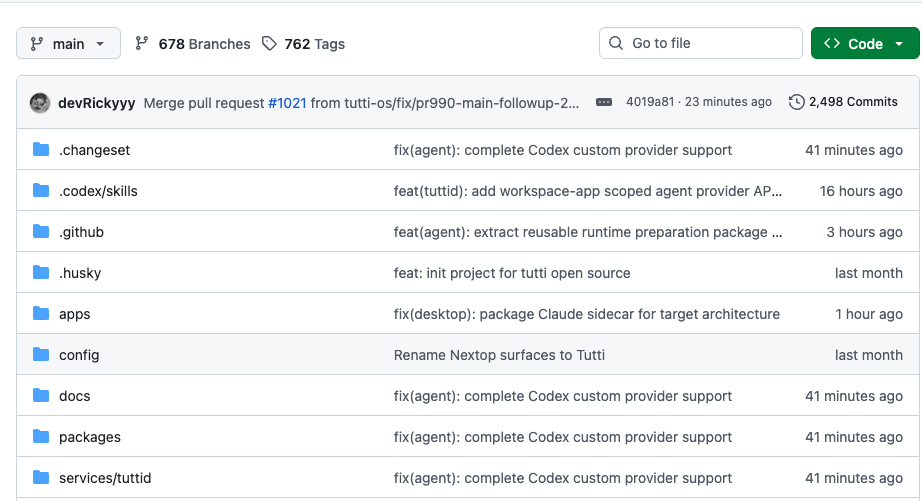922x501 pixels.
Task: Open commit 'feat(tuttid): add workspace-app scoped agent provider'
Action: pyautogui.click(x=588, y=192)
